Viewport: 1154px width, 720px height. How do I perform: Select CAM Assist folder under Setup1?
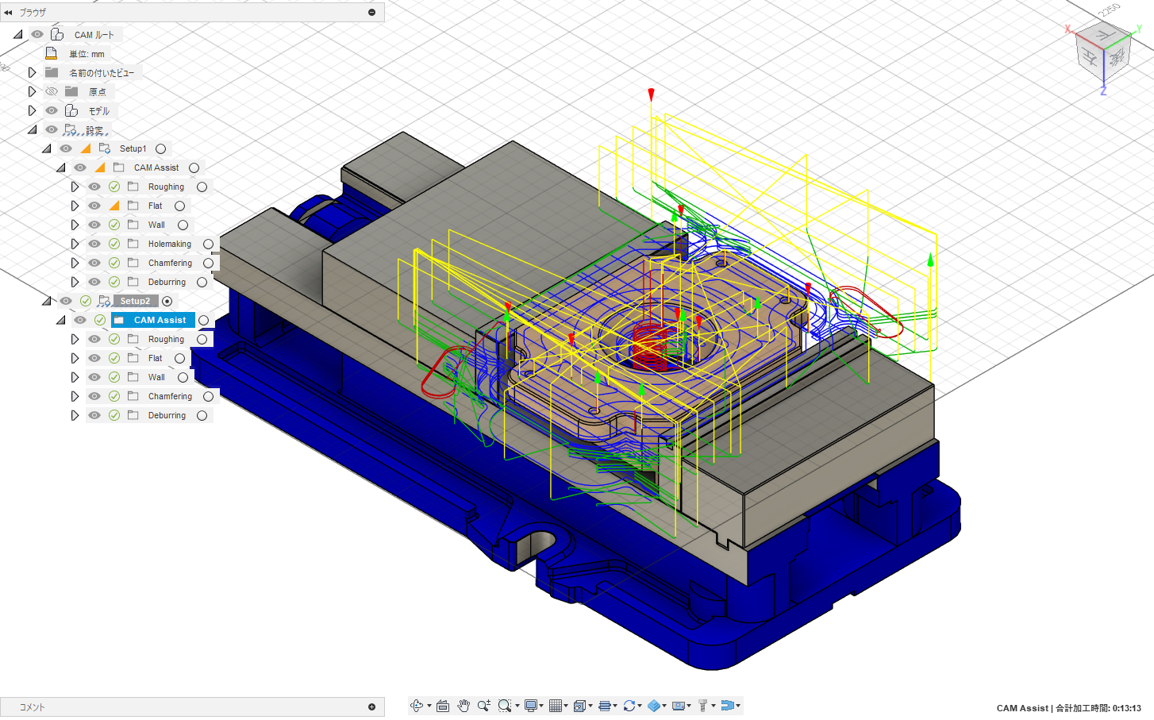tap(156, 168)
